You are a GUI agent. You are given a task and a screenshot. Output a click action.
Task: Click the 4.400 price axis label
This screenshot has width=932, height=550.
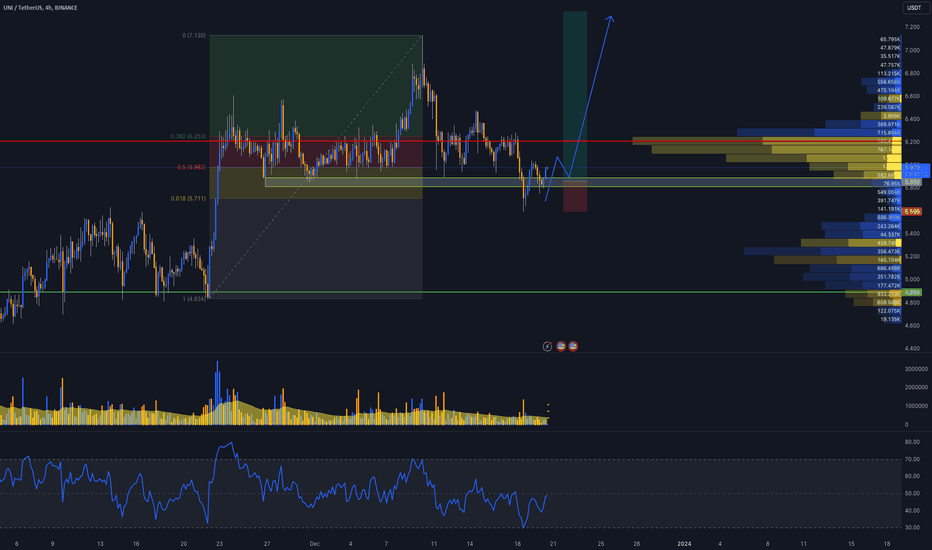point(912,348)
